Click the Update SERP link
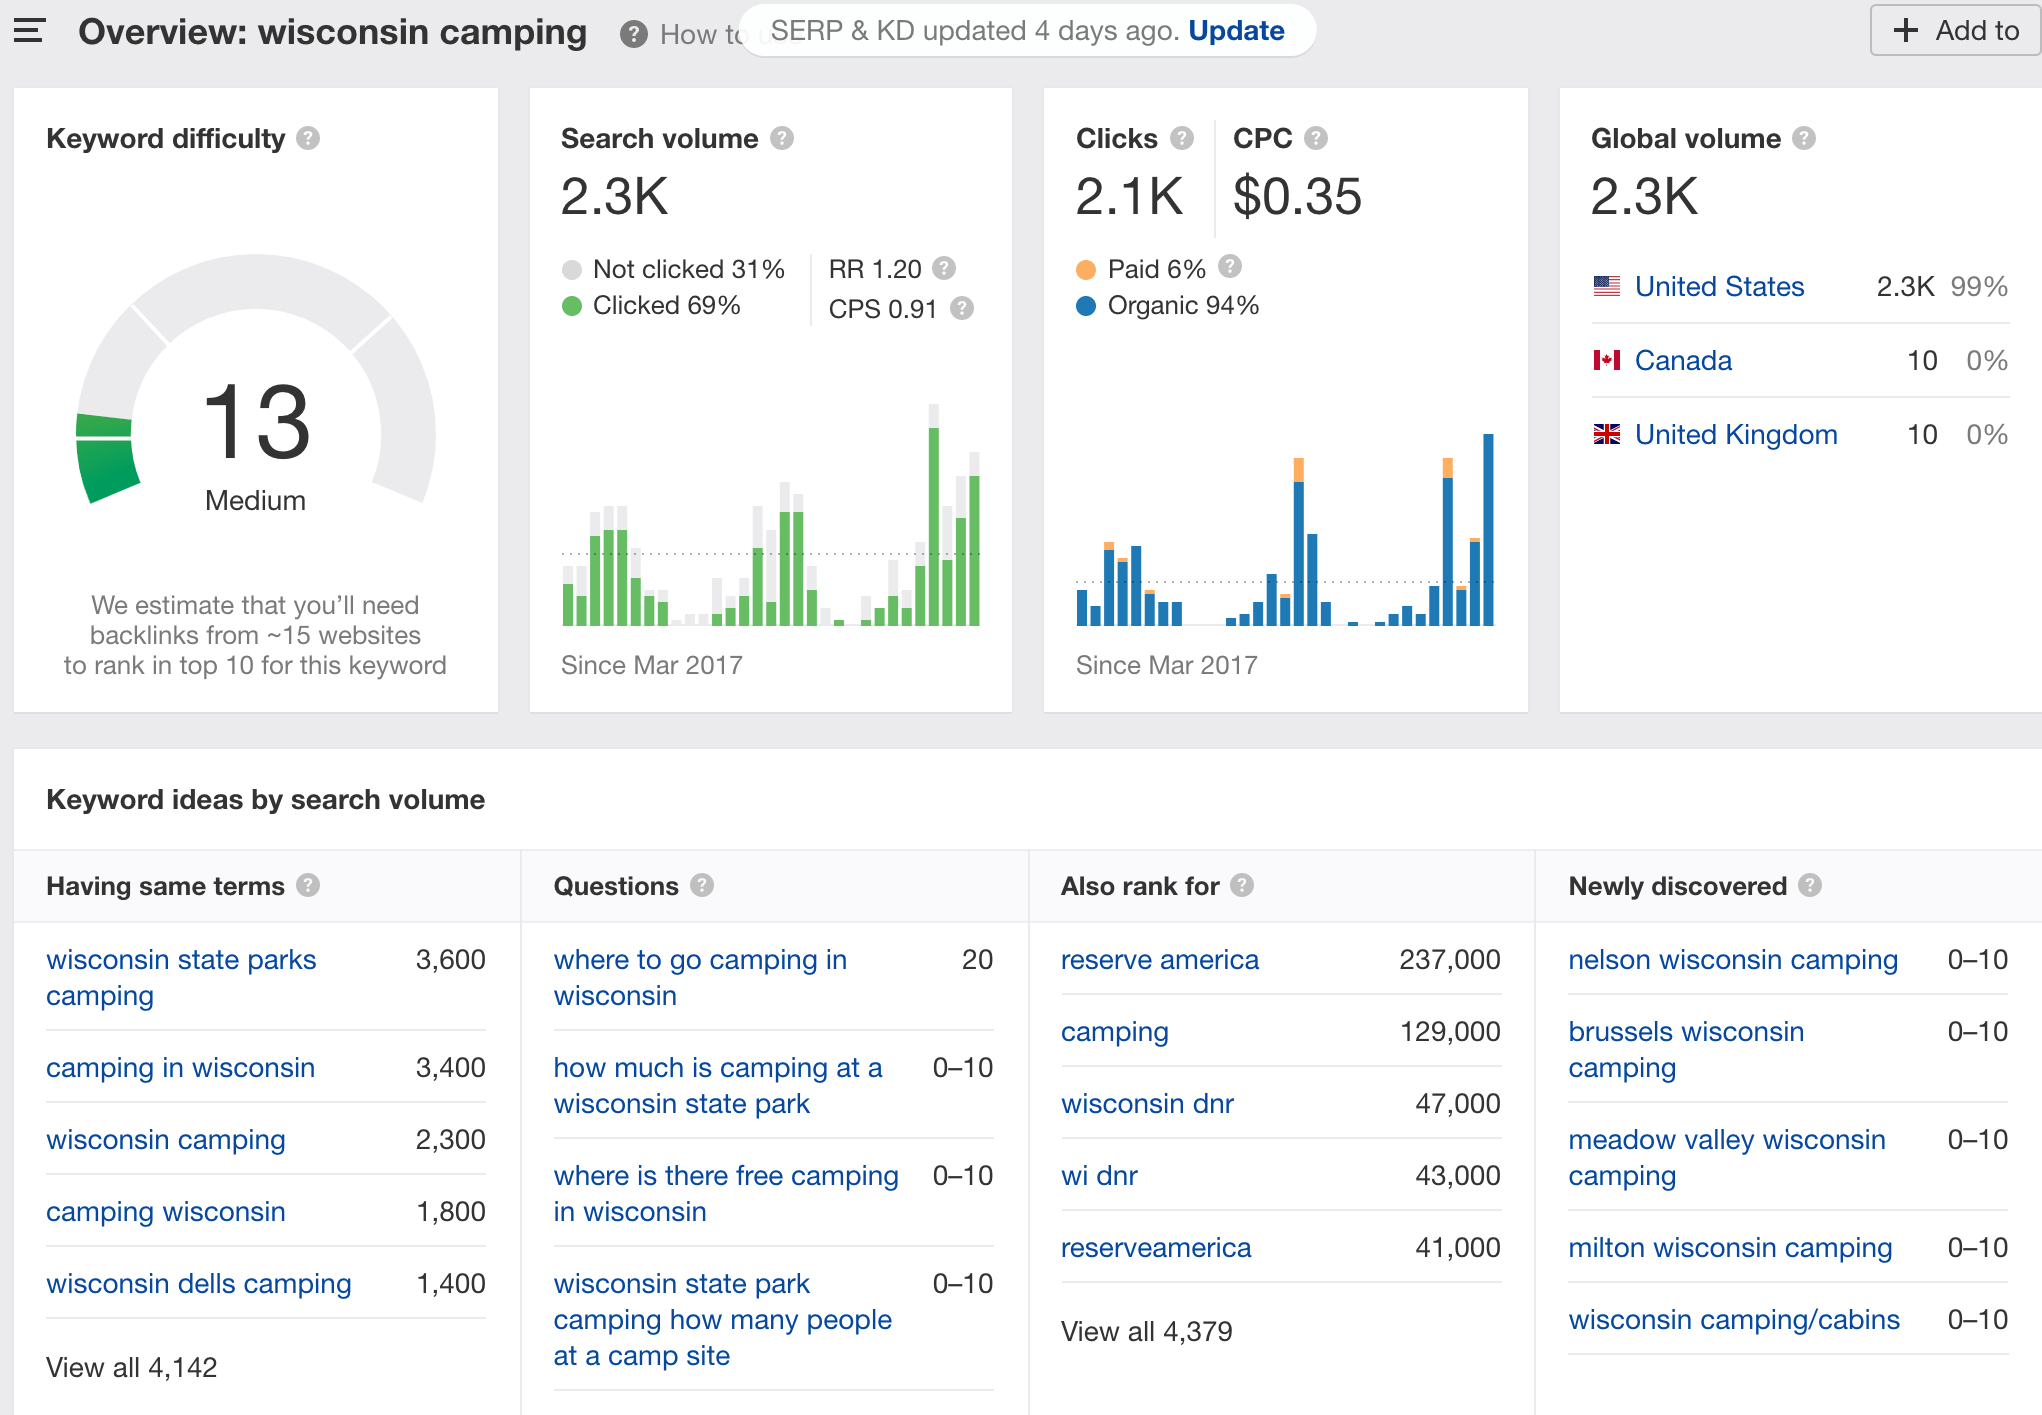This screenshot has height=1415, width=2042. (1236, 31)
